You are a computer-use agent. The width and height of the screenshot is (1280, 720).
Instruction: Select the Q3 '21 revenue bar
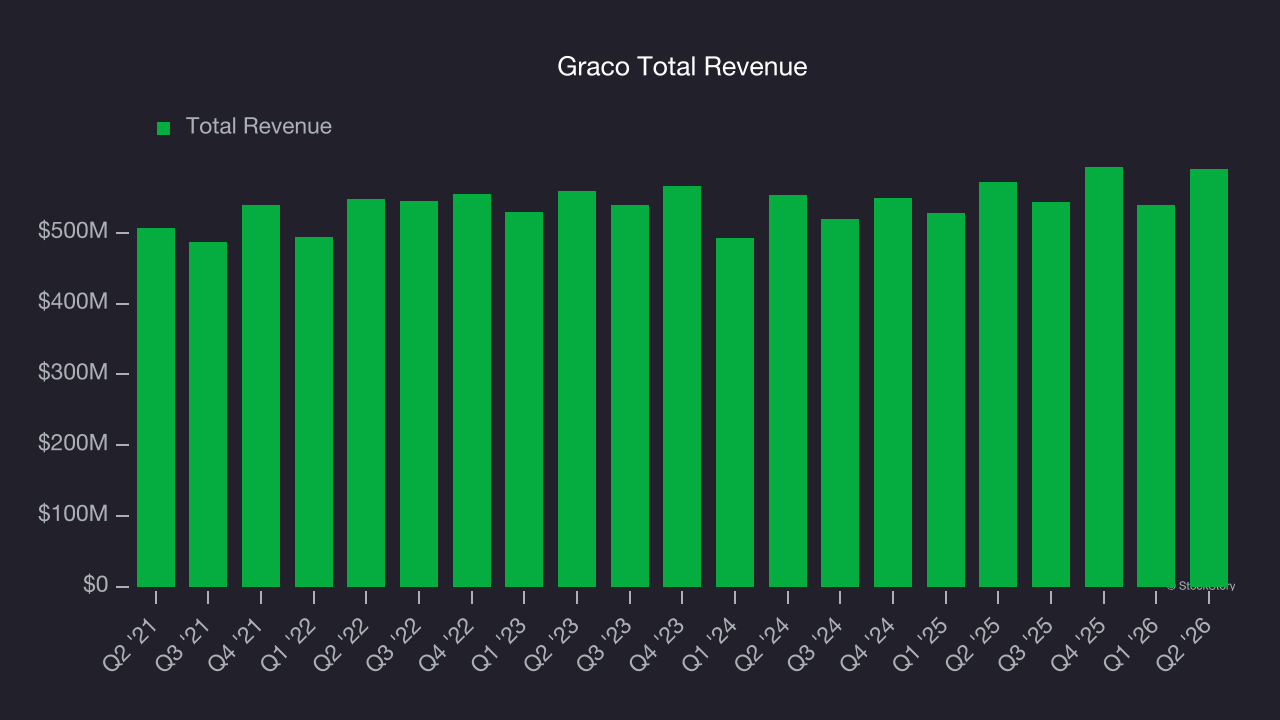click(x=208, y=414)
